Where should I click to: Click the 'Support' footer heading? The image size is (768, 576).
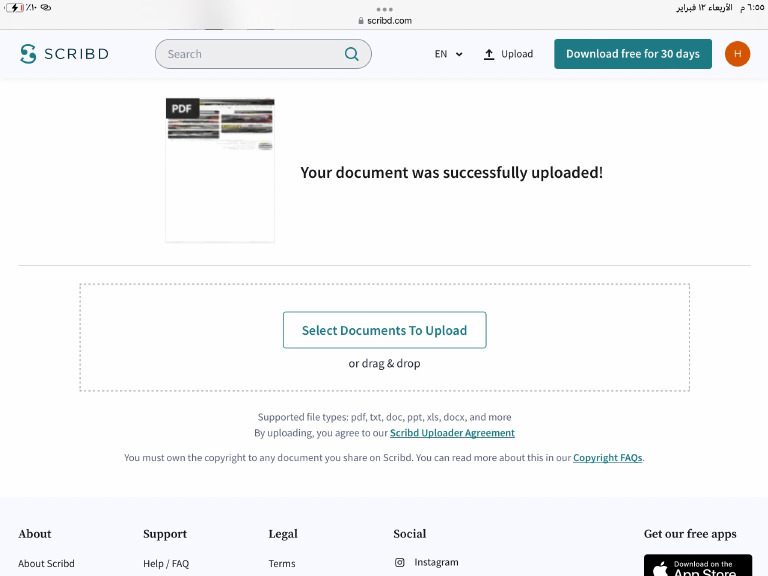165,534
